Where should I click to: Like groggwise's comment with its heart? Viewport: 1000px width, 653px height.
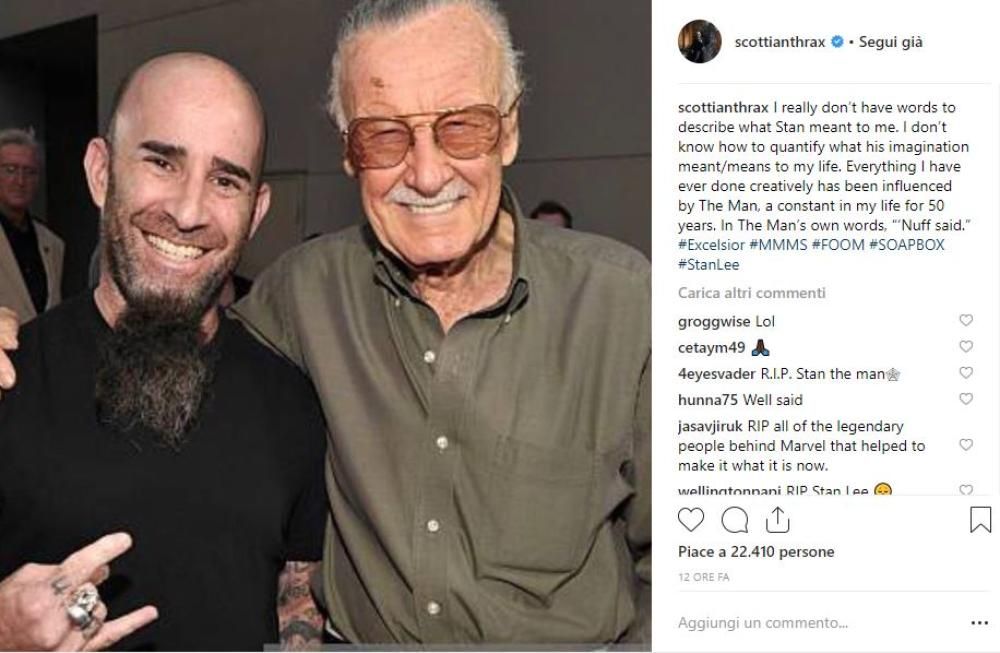(966, 321)
